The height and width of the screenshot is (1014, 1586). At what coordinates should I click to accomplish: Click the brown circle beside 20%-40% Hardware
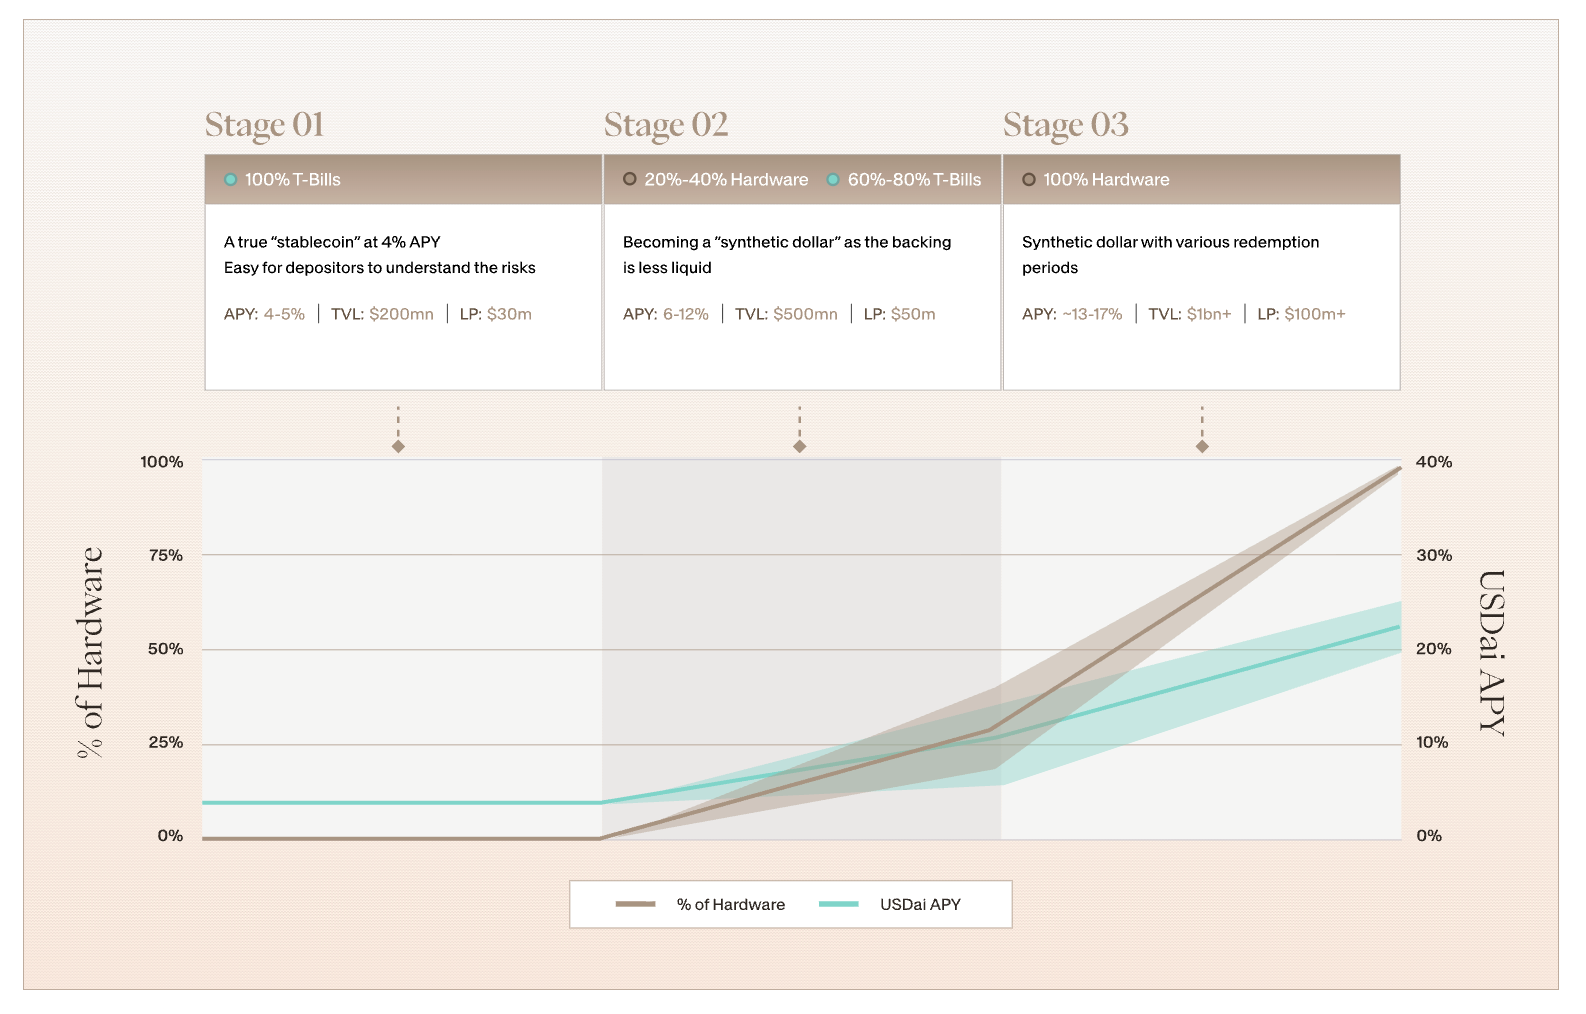(630, 179)
